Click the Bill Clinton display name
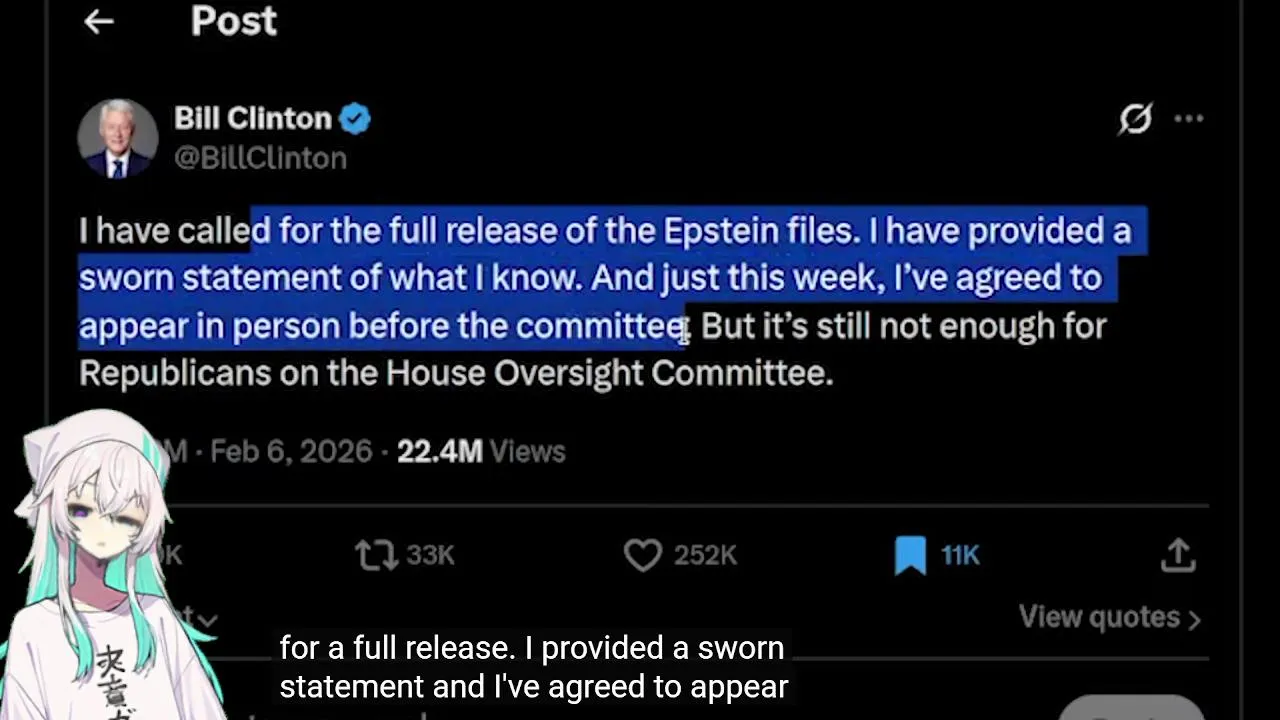The width and height of the screenshot is (1280, 720). pos(252,119)
